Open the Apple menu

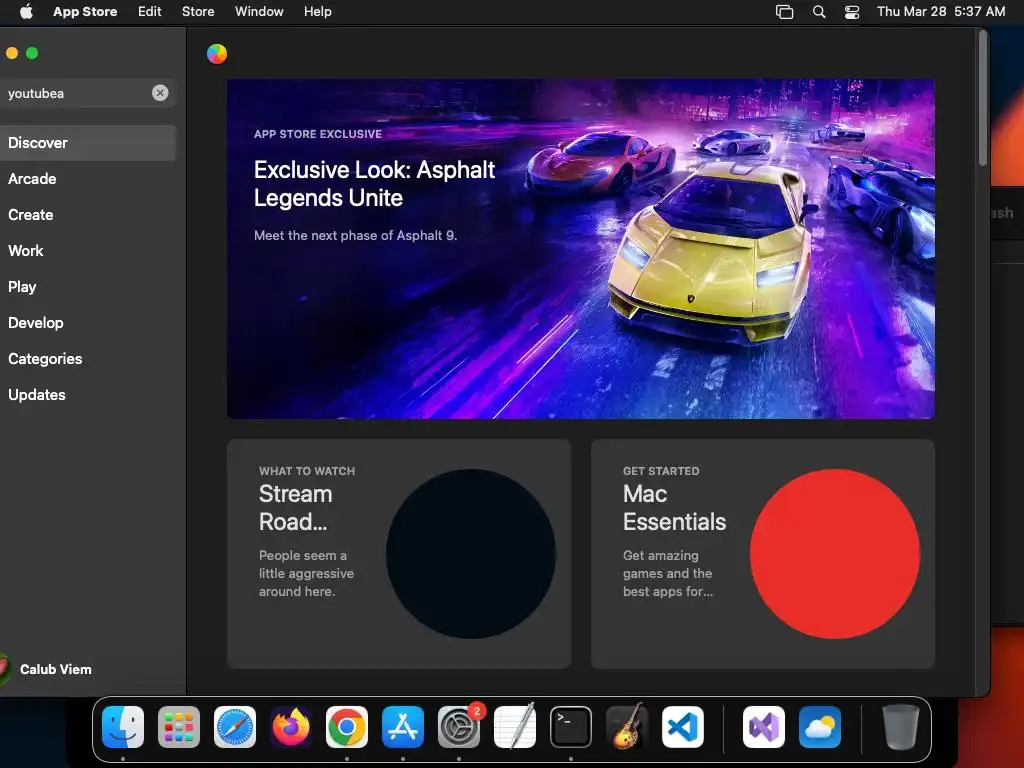point(26,12)
